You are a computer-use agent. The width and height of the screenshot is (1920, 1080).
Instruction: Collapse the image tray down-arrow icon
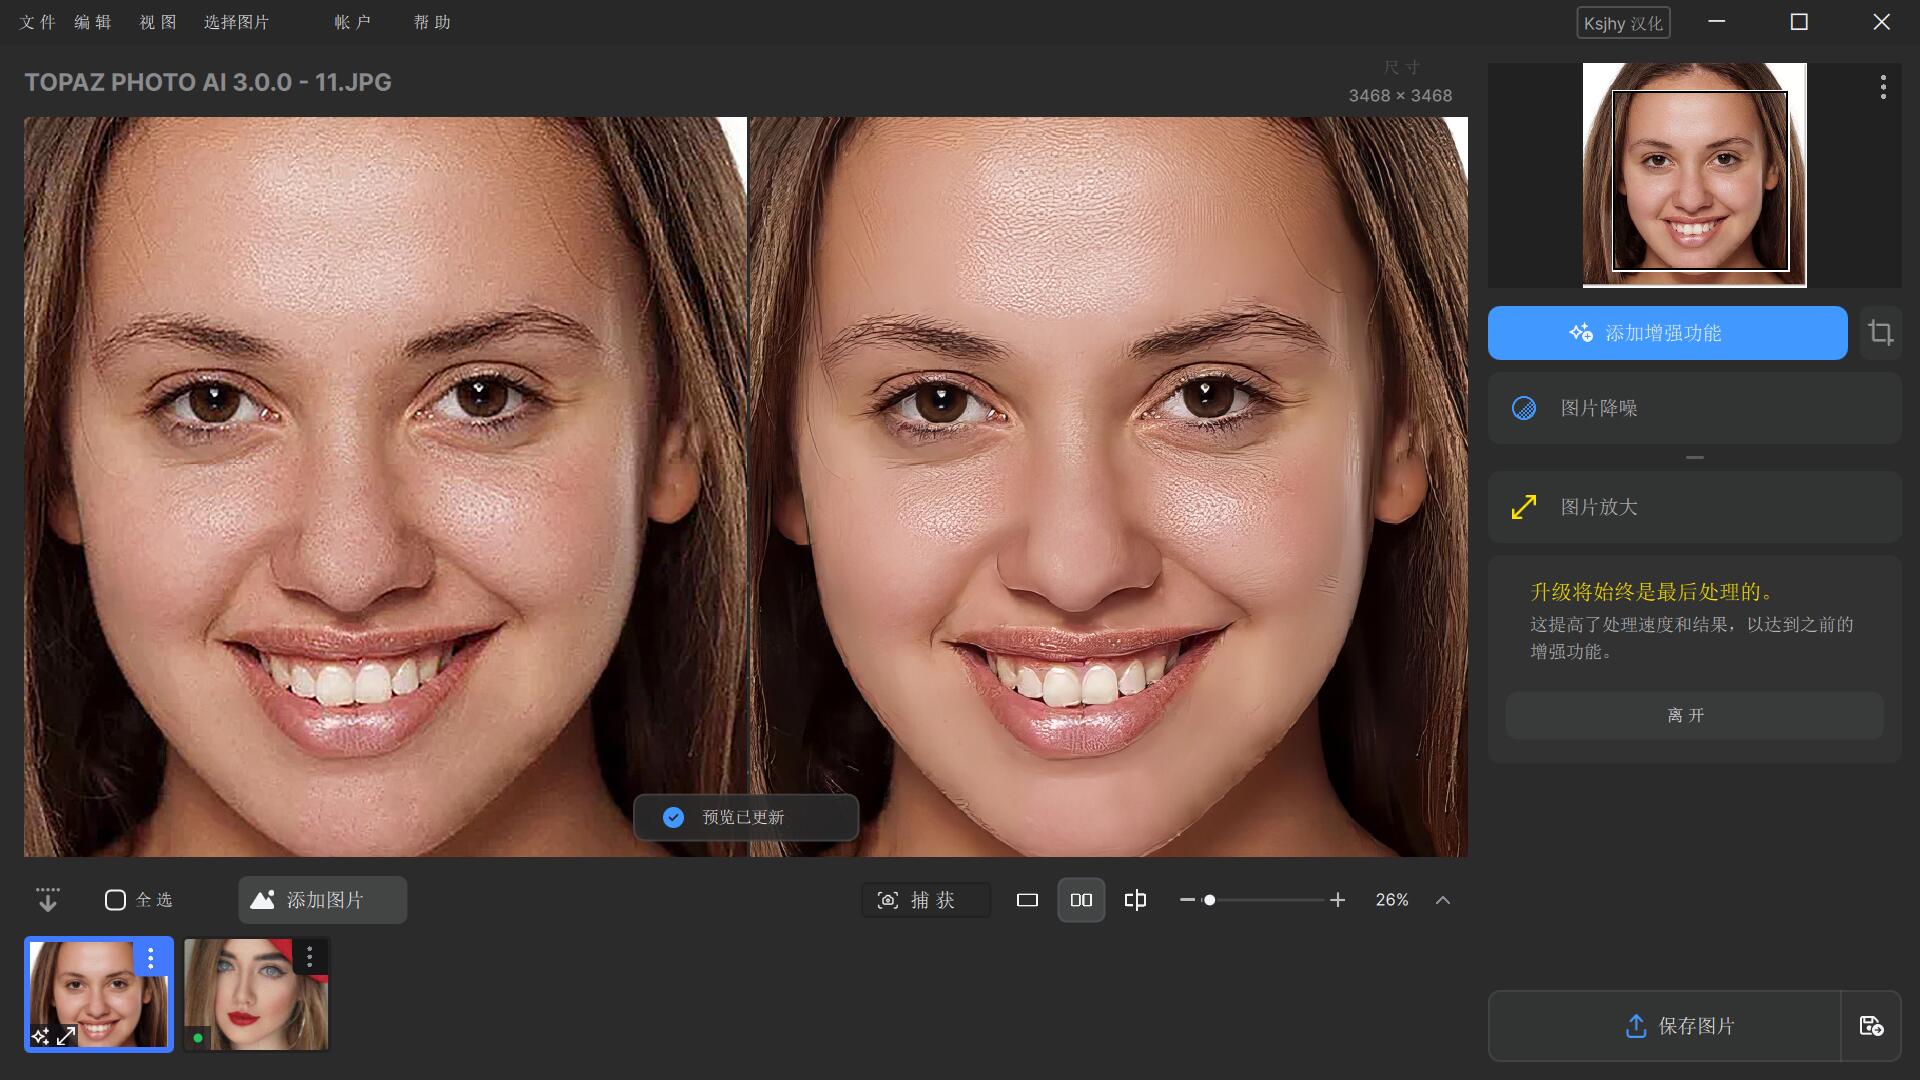[47, 900]
